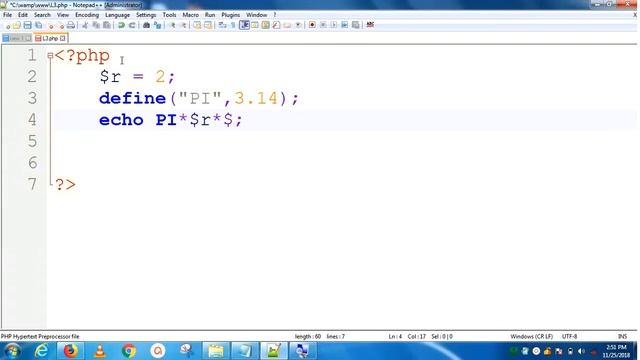Start macro recording with the red dot icon
This screenshot has height=360, width=640.
(312, 25)
